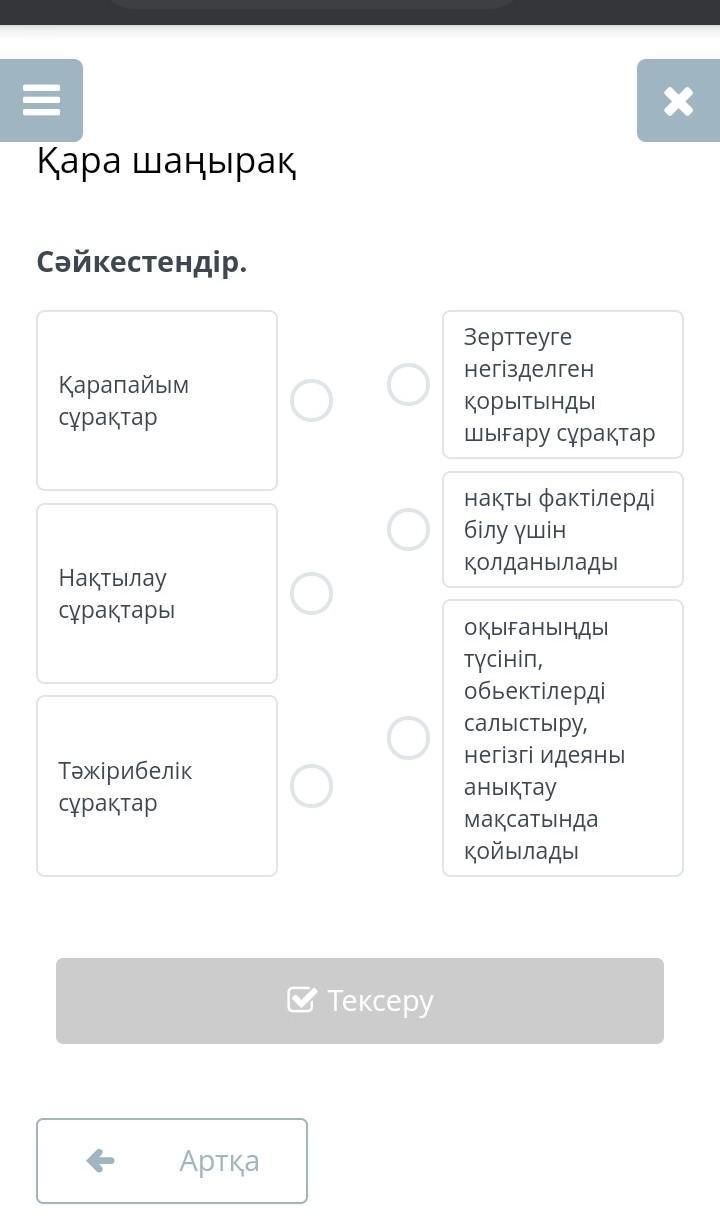Select the circle beside Зерттеуге негізделген answer
The height and width of the screenshot is (1229, 720).
(x=408, y=384)
